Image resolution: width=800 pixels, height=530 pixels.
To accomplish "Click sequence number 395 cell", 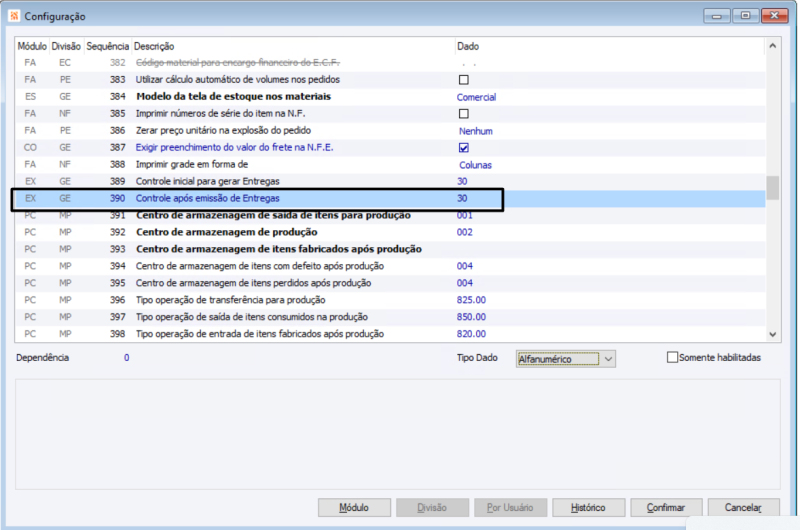I will 117,283.
